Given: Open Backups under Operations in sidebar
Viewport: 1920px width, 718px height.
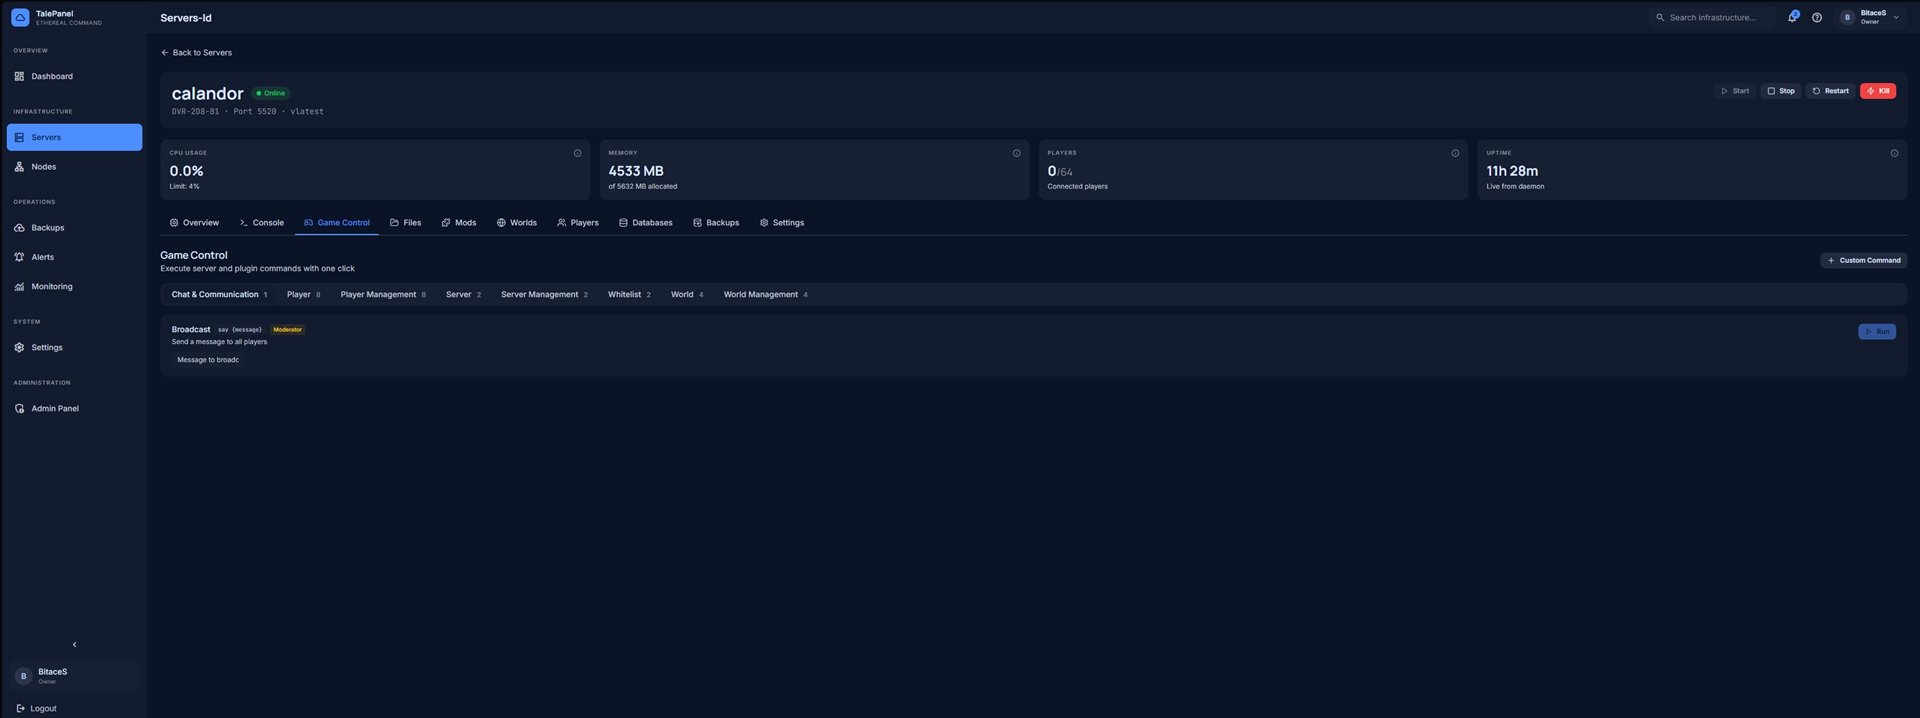Looking at the screenshot, I should 74,228.
